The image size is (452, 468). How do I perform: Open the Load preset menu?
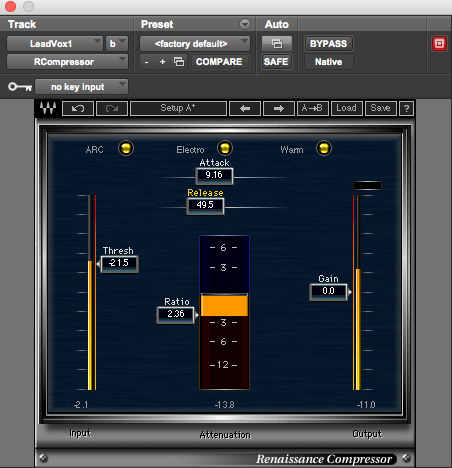[x=347, y=108]
